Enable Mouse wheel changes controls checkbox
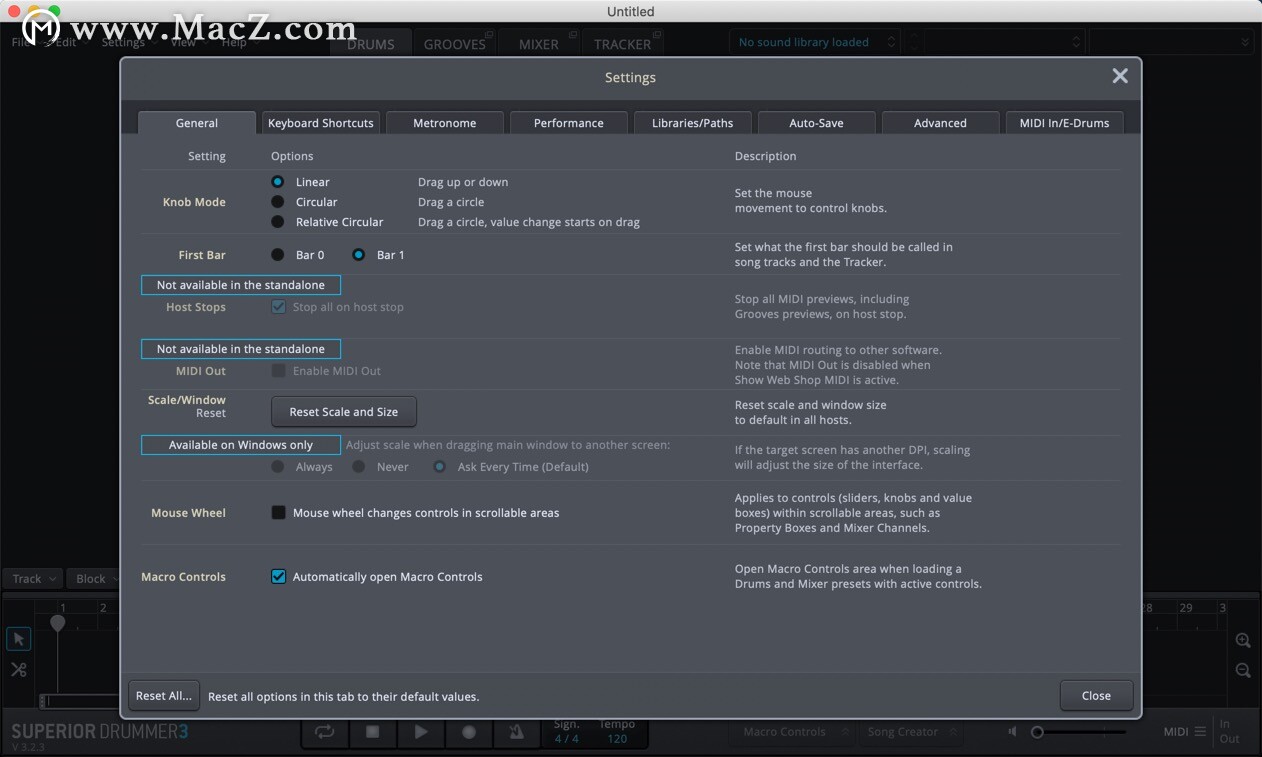Image resolution: width=1262 pixels, height=757 pixels. pos(279,513)
